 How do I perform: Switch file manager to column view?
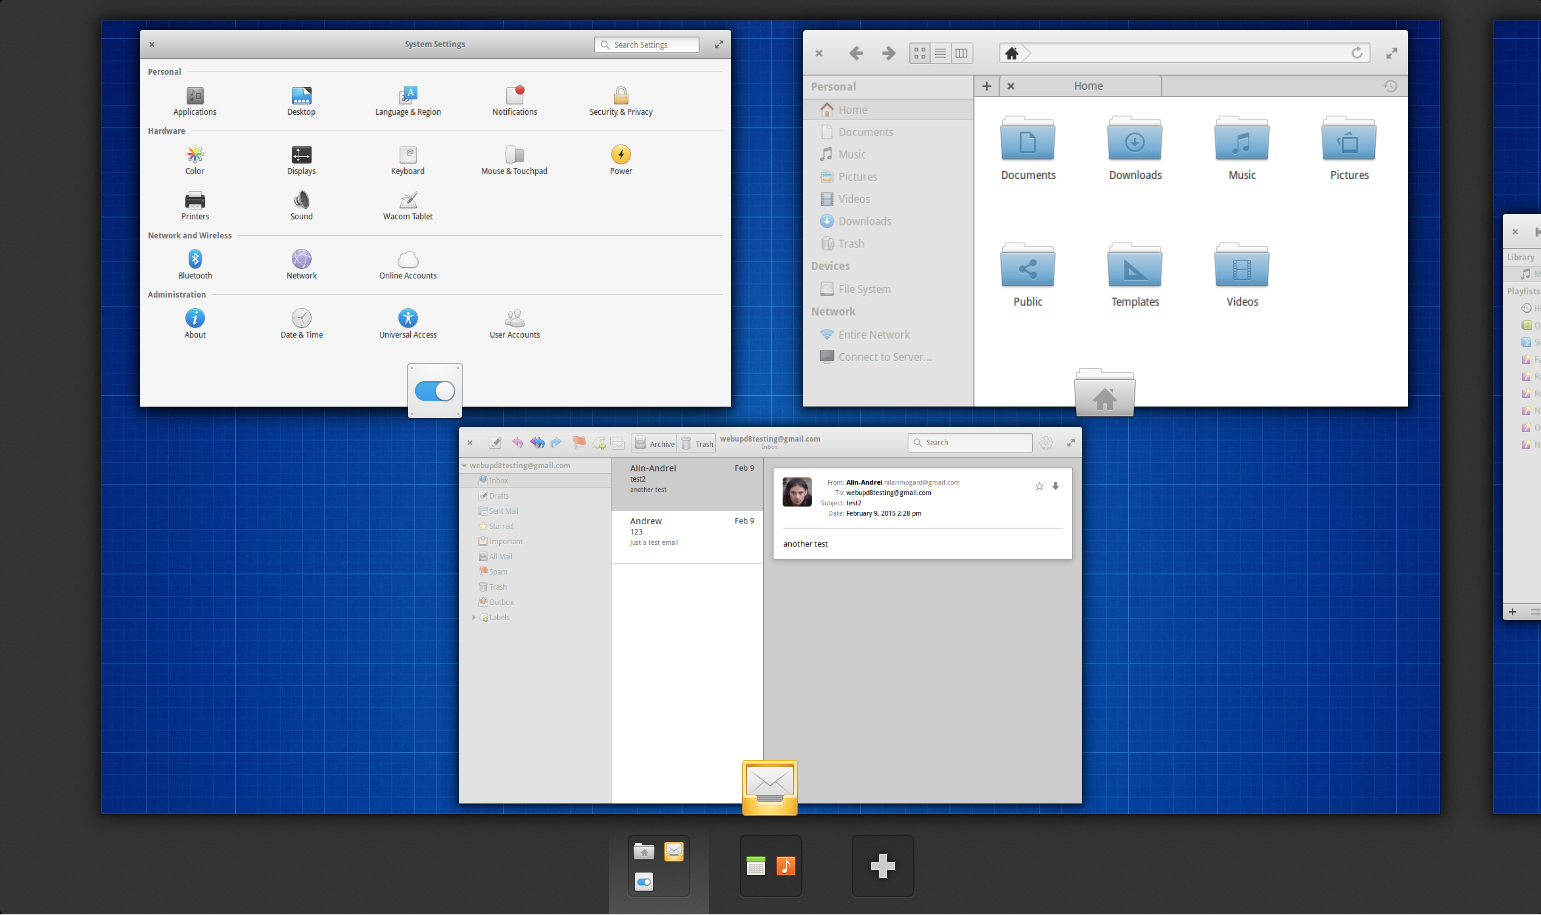click(961, 53)
